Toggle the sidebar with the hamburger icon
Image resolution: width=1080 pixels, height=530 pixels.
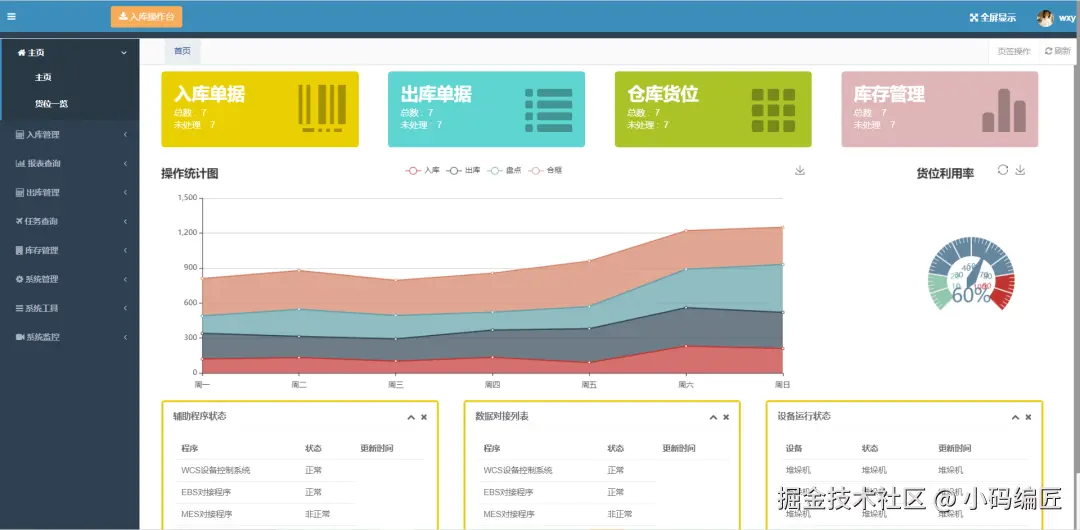click(11, 17)
